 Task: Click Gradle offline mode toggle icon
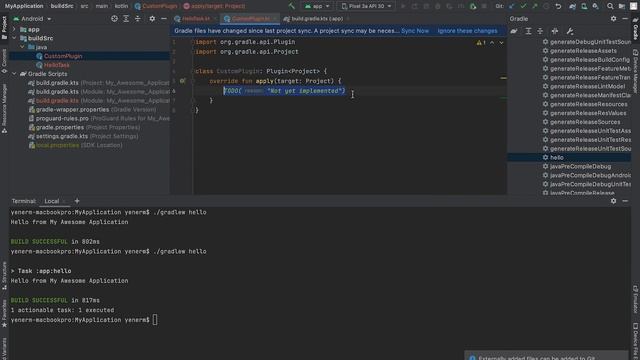coord(555,31)
